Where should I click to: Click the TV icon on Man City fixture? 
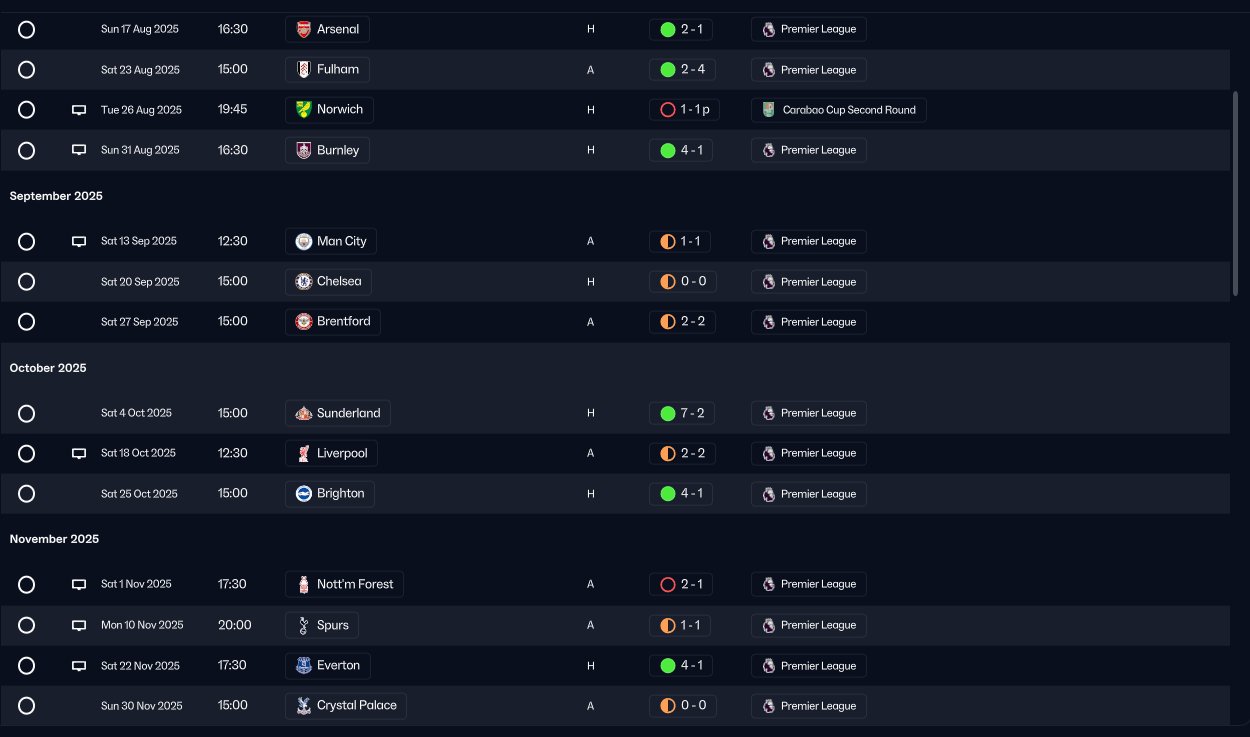click(79, 241)
